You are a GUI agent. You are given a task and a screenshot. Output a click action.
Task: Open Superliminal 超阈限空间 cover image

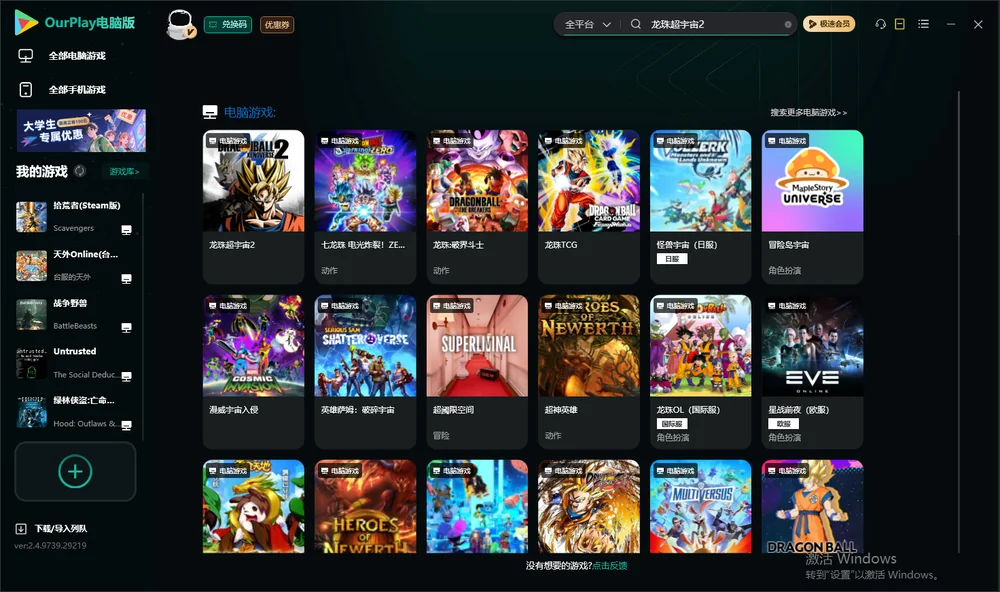click(x=477, y=346)
